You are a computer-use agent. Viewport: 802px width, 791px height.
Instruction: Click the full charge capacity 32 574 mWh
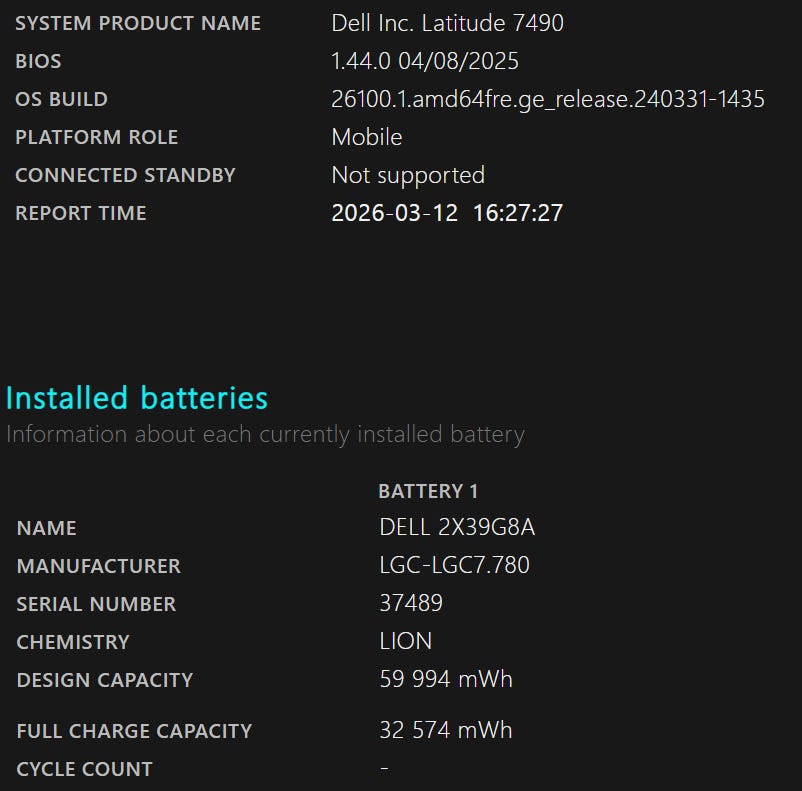[x=446, y=730]
